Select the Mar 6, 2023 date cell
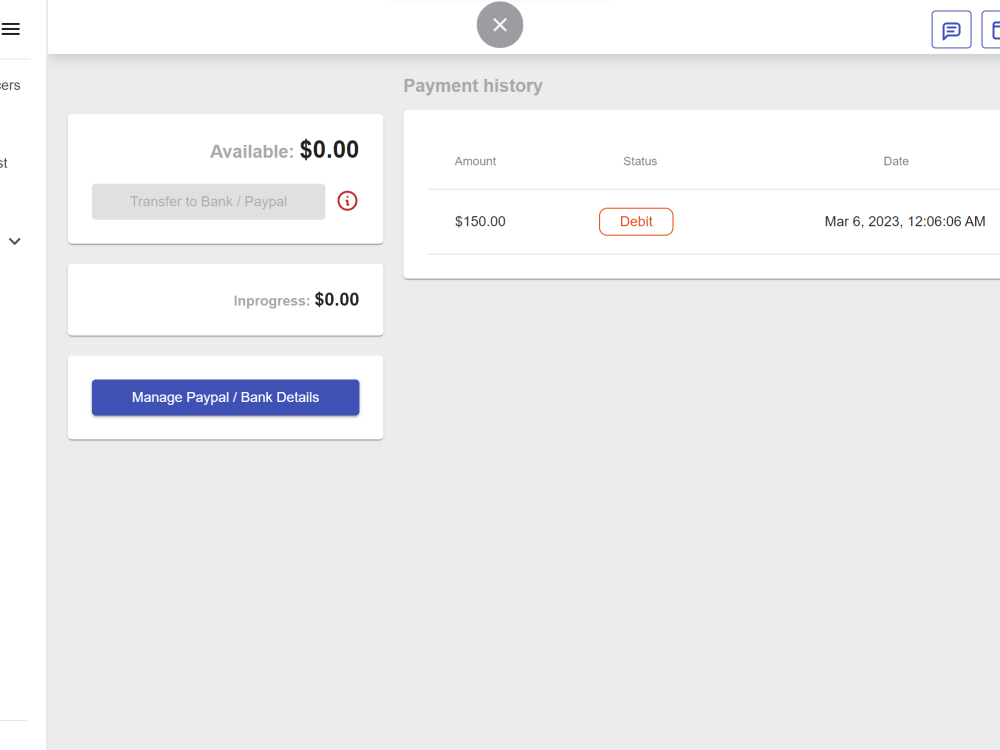This screenshot has height=750, width=1000. pyautogui.click(x=904, y=221)
